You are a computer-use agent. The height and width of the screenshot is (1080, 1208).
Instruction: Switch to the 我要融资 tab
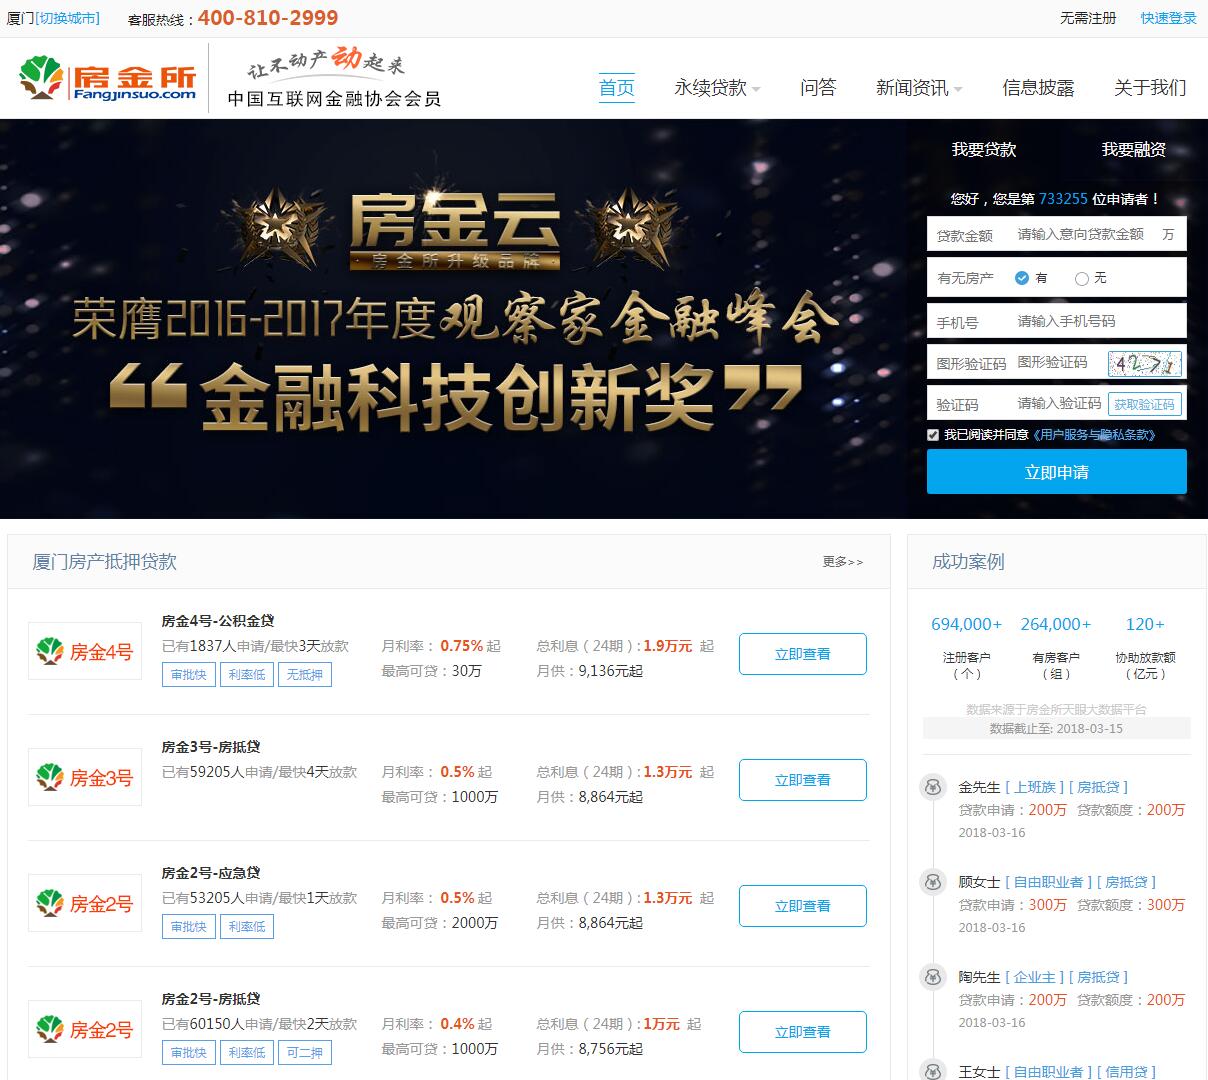tap(1134, 150)
